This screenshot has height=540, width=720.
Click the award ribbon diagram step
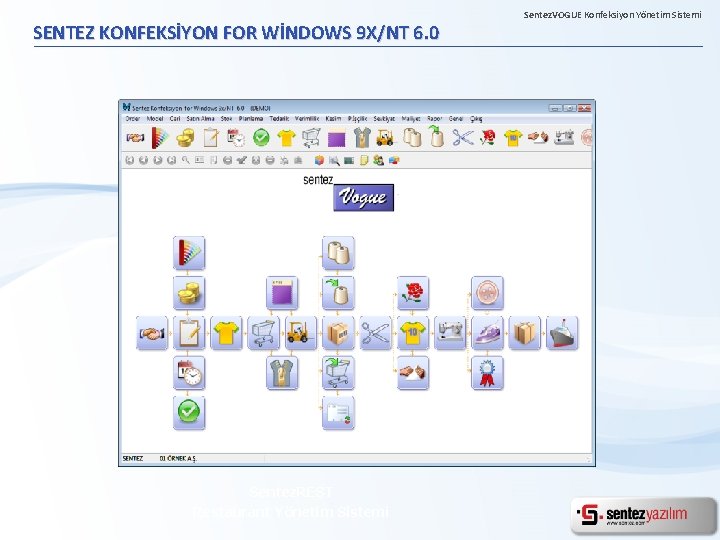(x=487, y=373)
